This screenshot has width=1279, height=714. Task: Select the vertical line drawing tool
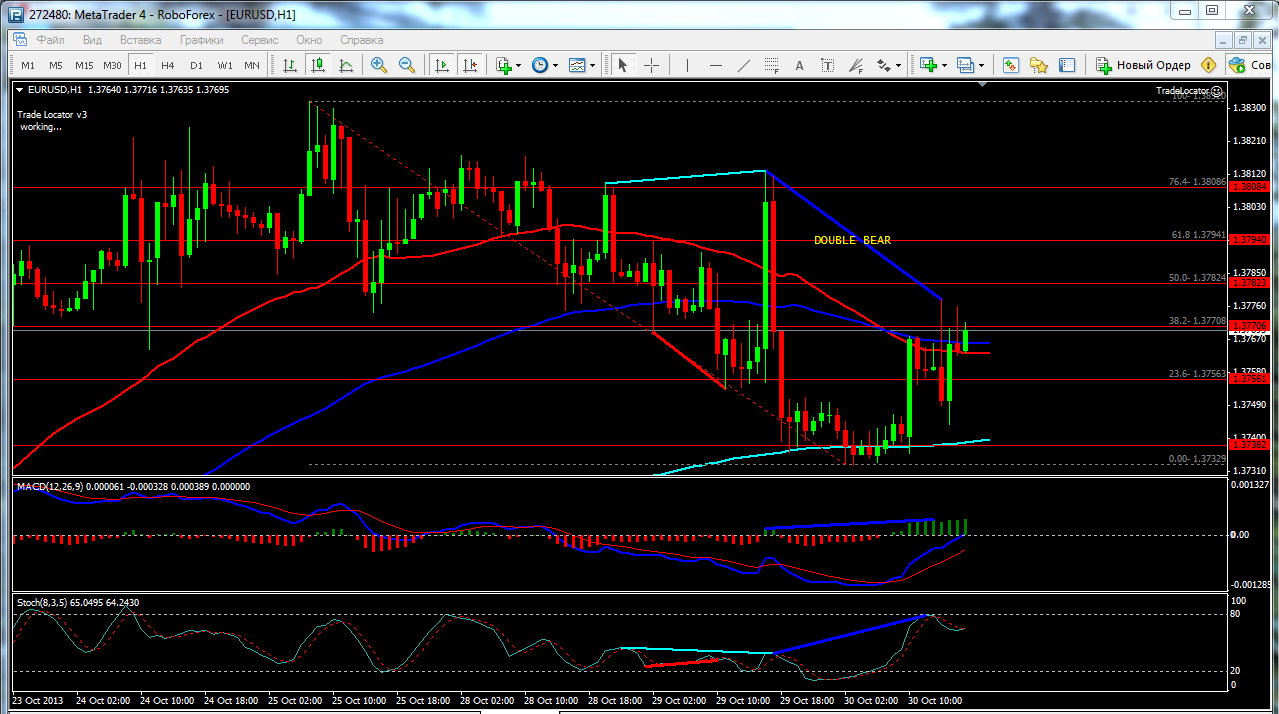687,65
